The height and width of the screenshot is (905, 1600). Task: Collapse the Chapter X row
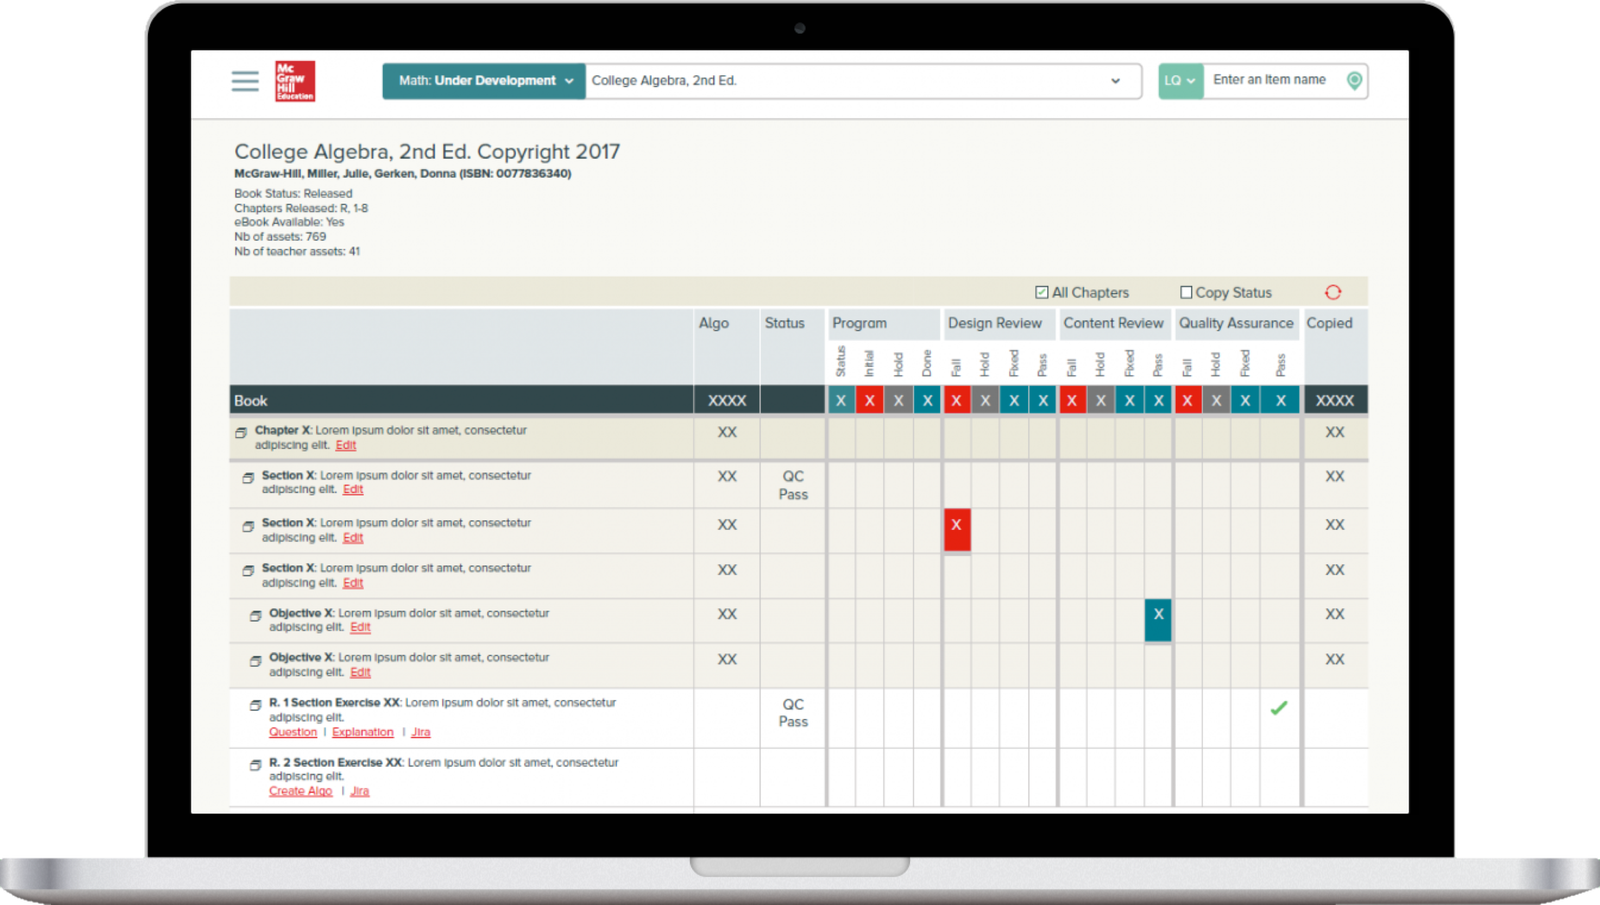241,433
